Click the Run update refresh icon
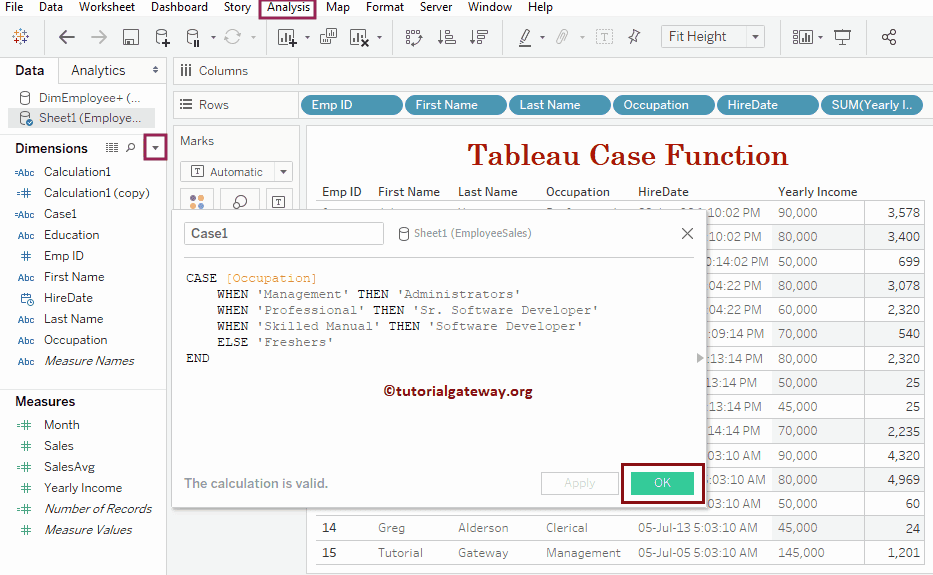 click(233, 38)
